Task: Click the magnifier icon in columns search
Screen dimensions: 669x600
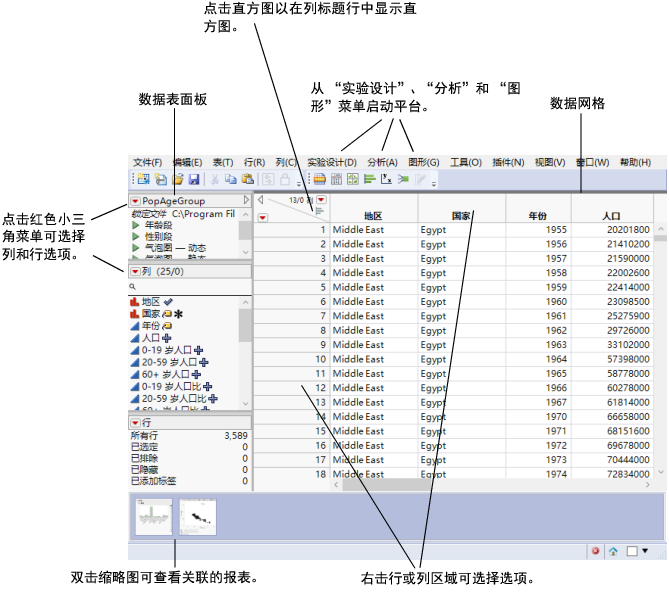Action: (x=133, y=286)
